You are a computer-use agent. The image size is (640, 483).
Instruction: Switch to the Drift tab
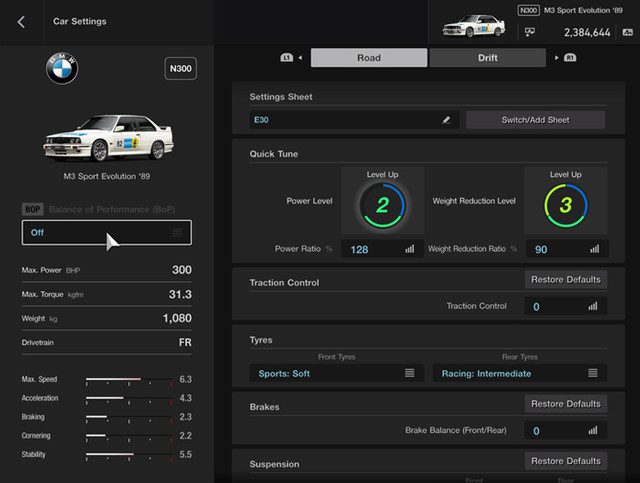point(487,58)
